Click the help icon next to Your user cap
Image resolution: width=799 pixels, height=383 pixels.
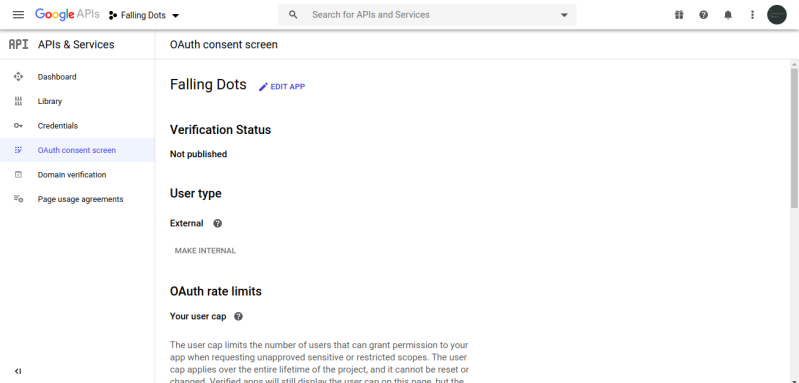pyautogui.click(x=238, y=316)
